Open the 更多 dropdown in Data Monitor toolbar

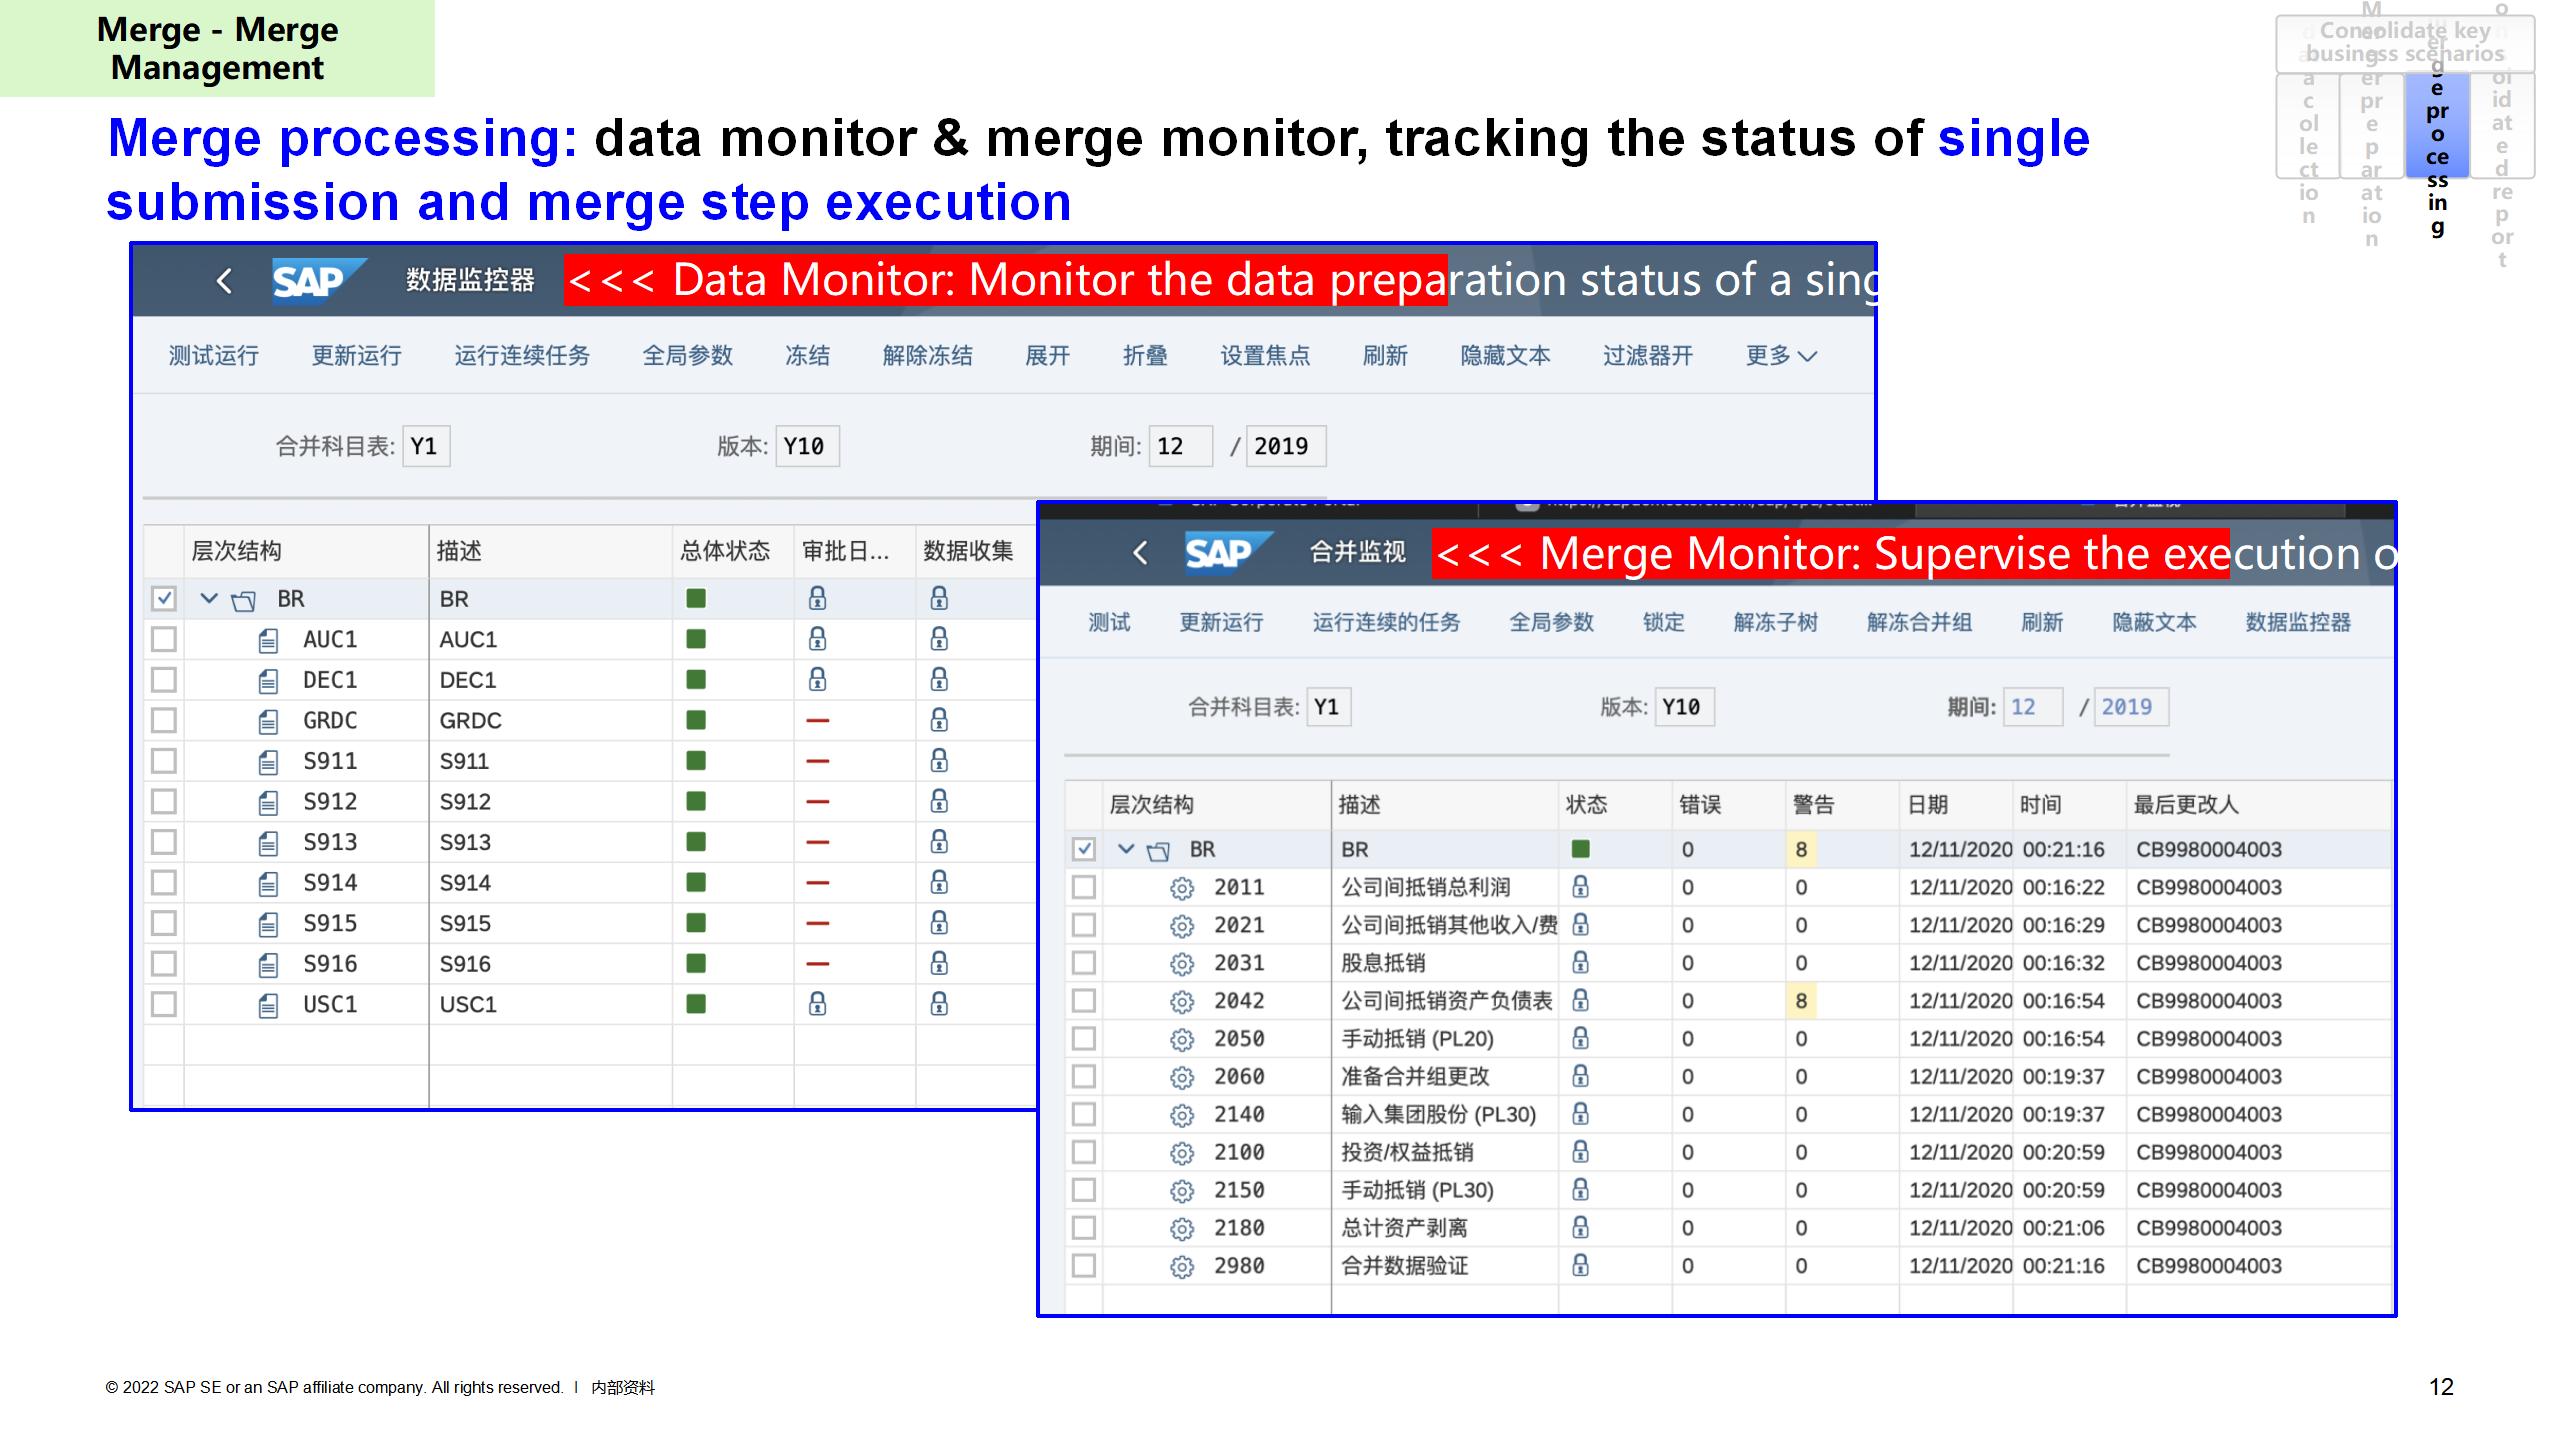pos(1780,356)
